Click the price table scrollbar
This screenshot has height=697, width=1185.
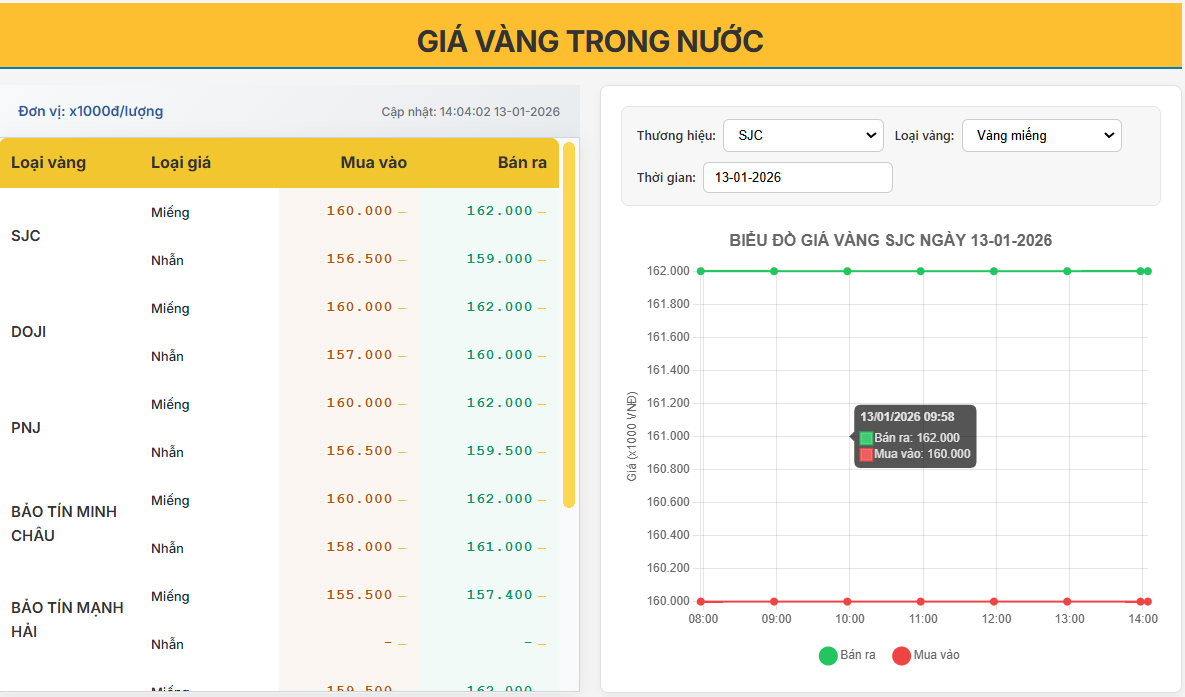click(569, 330)
